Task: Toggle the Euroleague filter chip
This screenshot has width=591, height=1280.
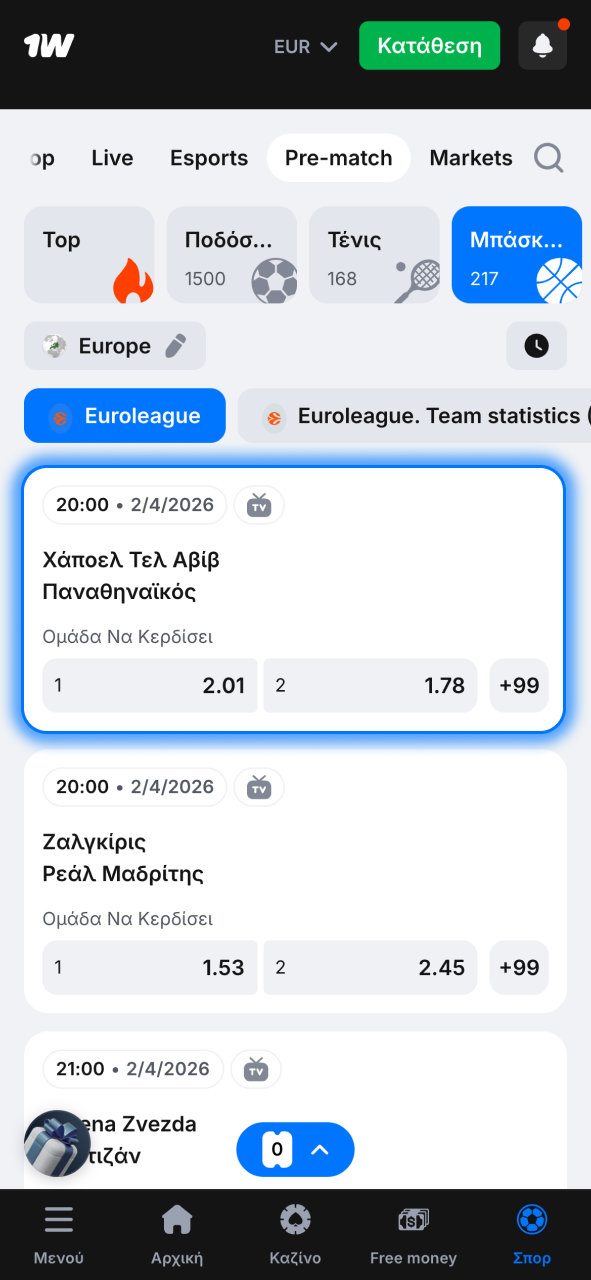Action: click(124, 415)
